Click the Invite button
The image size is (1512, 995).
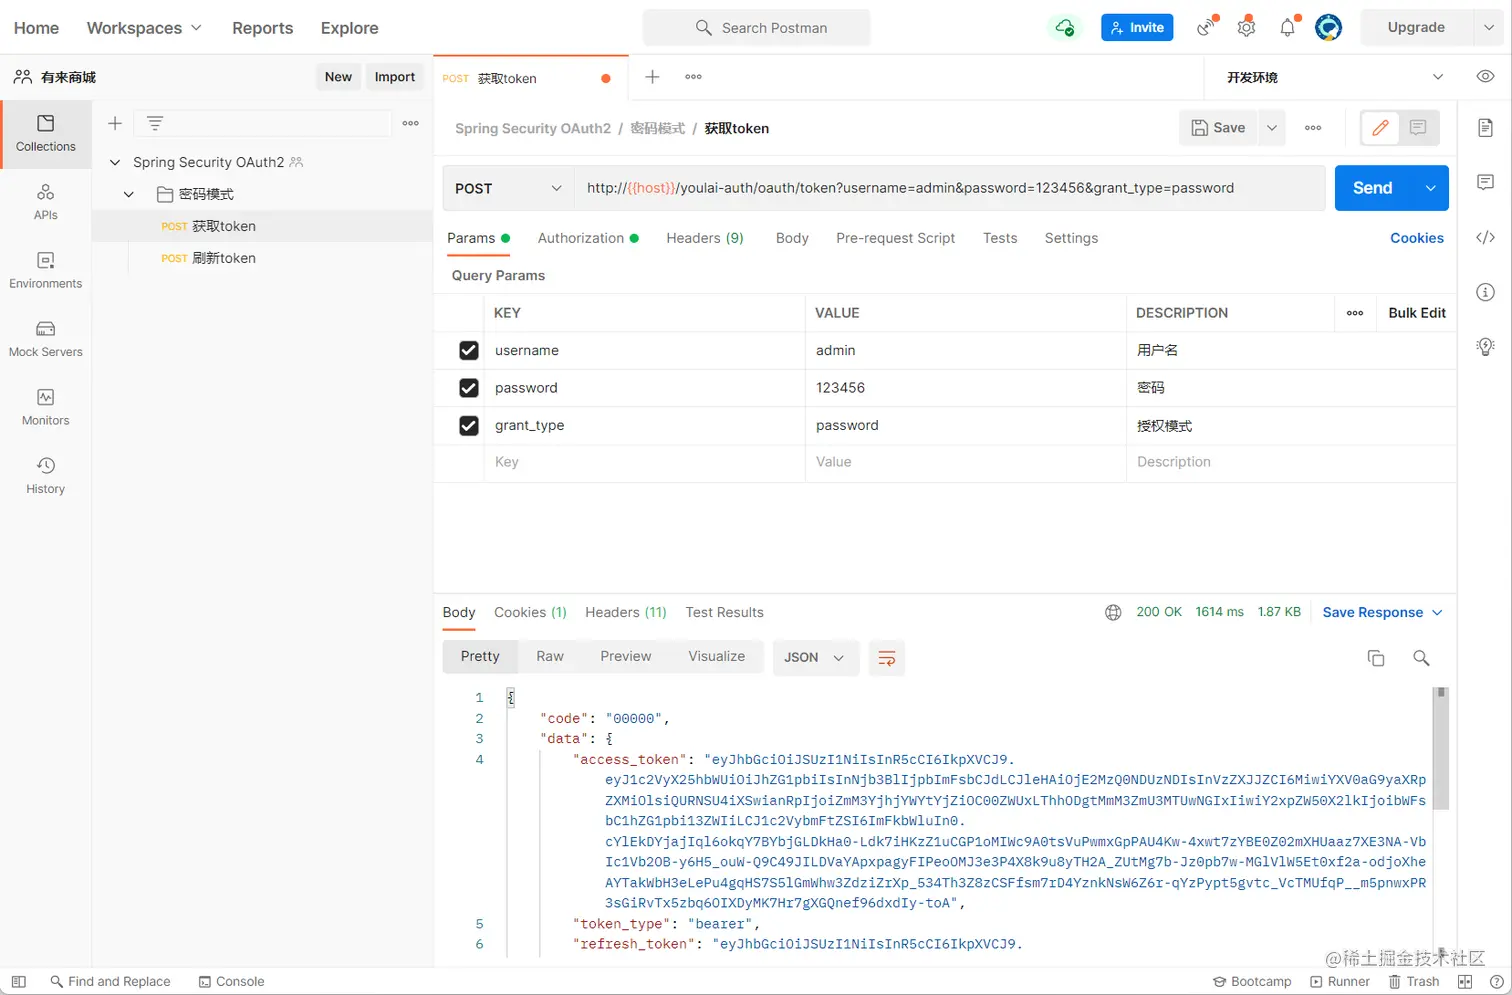pyautogui.click(x=1137, y=27)
